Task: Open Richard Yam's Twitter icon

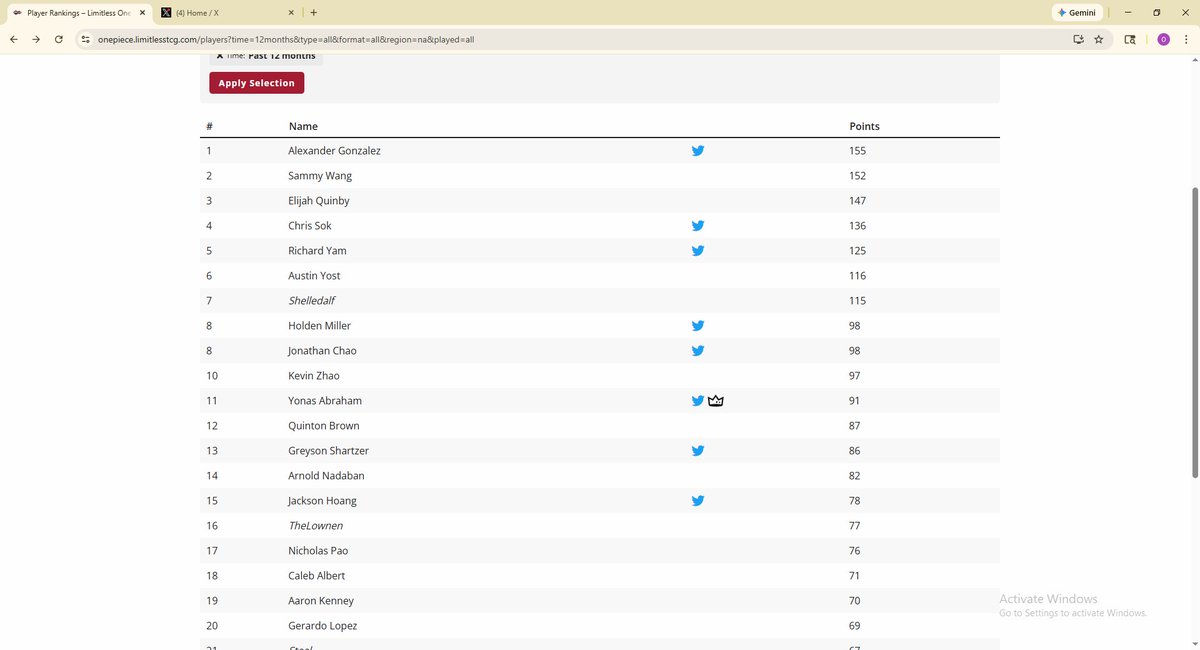Action: click(x=698, y=251)
